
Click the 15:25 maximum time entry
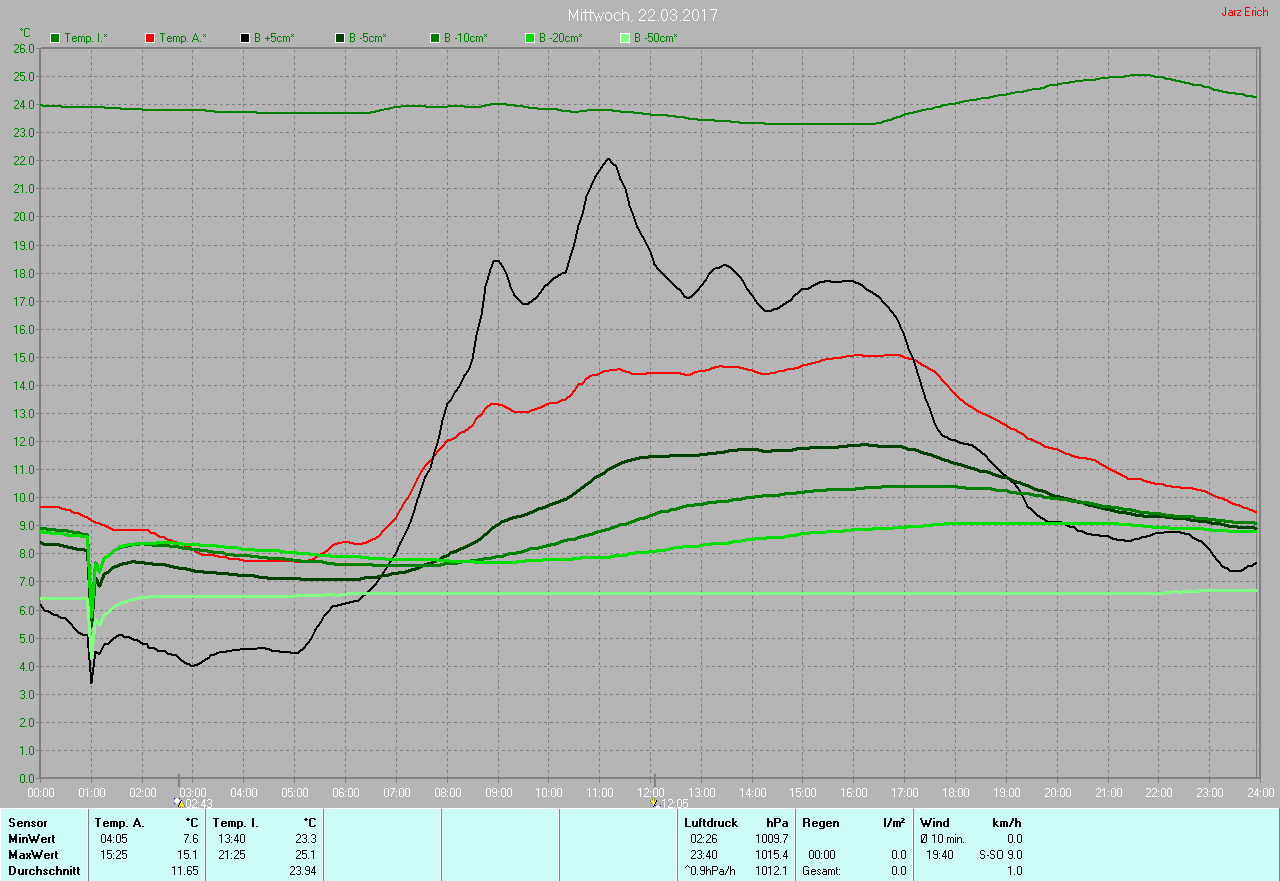pos(113,855)
